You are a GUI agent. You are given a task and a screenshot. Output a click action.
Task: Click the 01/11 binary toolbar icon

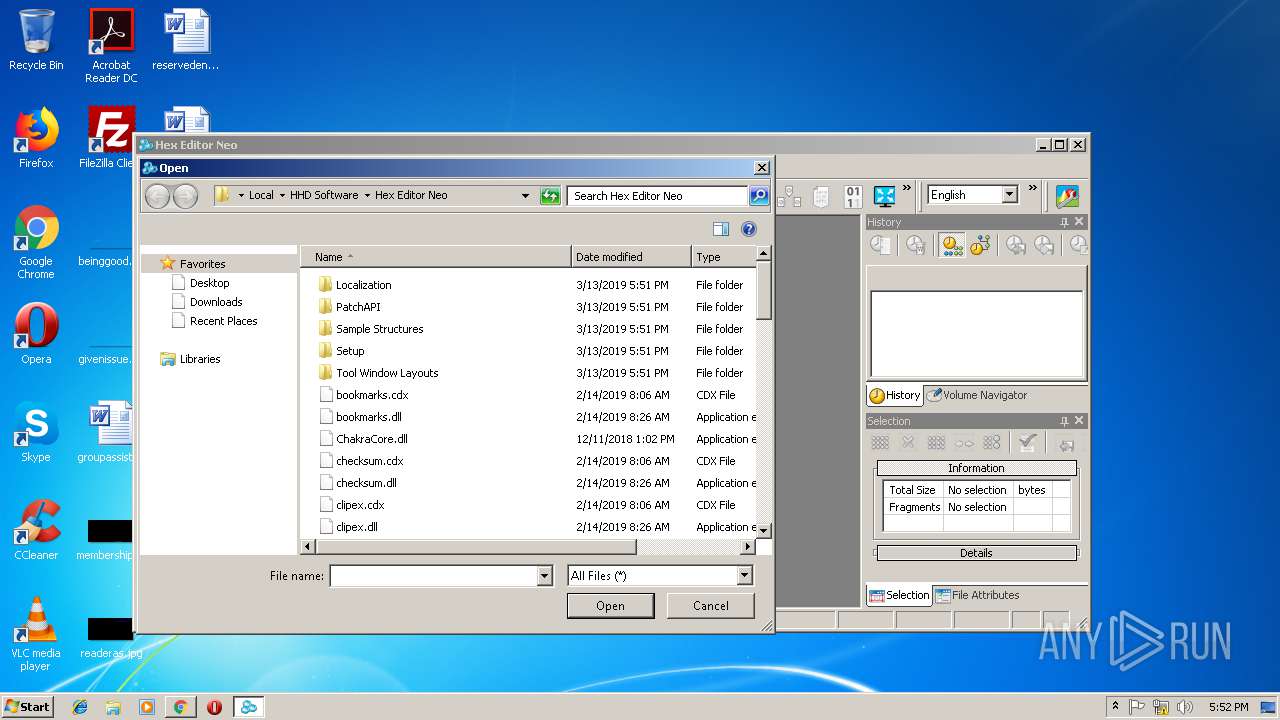[853, 196]
